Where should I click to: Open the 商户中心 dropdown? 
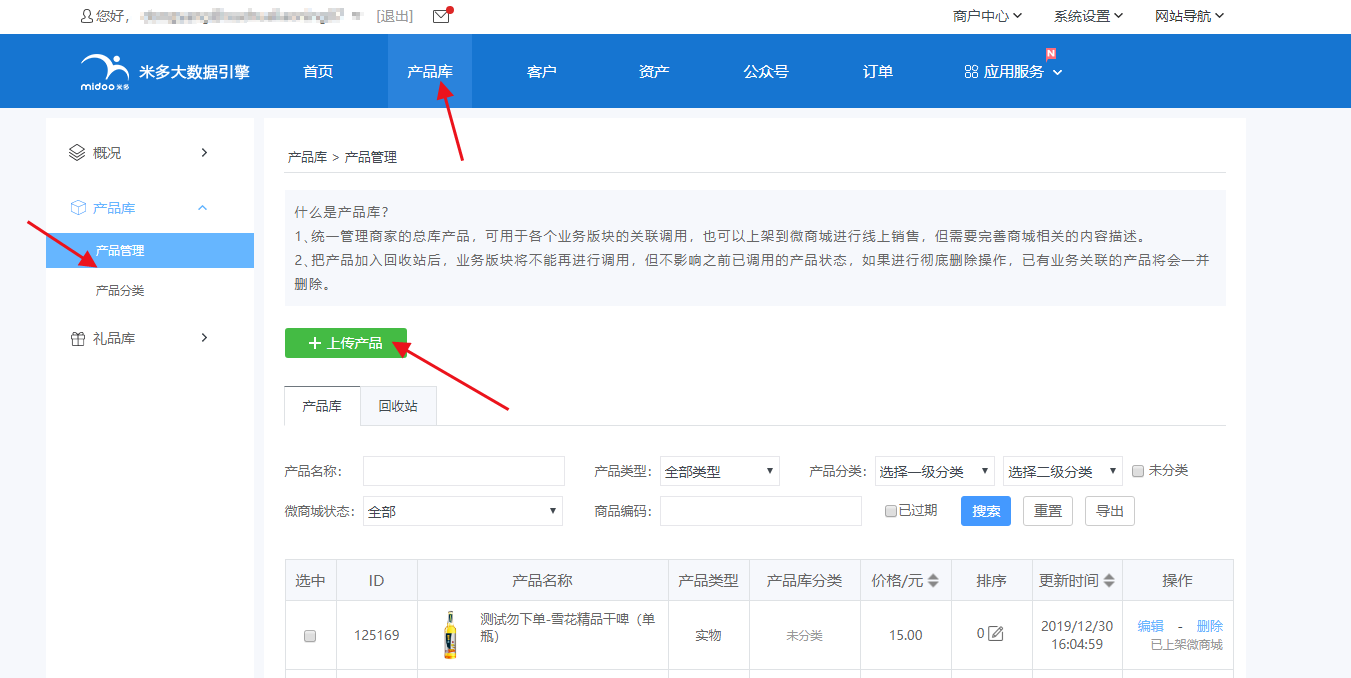pyautogui.click(x=987, y=16)
